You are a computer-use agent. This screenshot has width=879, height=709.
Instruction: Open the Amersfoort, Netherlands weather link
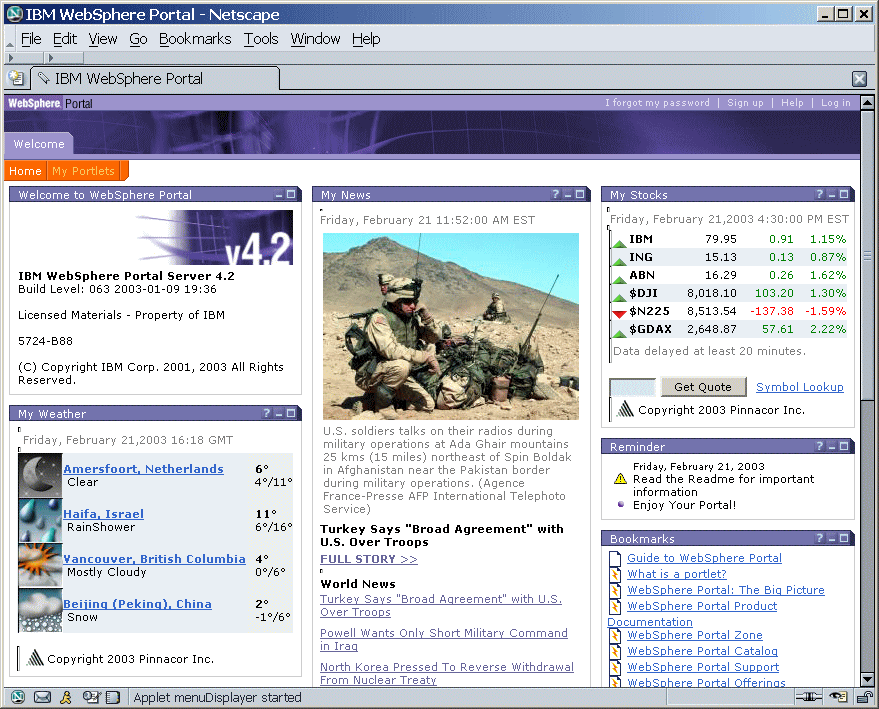point(143,469)
